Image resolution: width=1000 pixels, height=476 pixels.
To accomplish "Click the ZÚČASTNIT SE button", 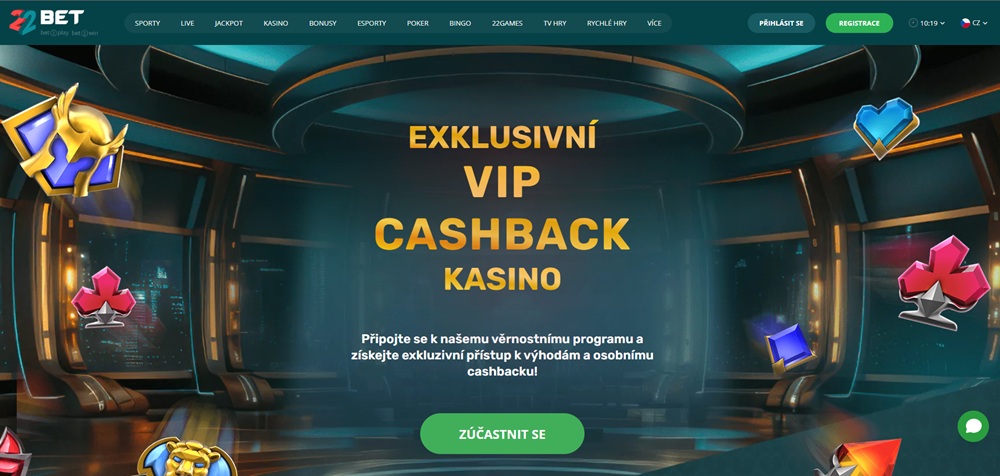I will point(502,434).
